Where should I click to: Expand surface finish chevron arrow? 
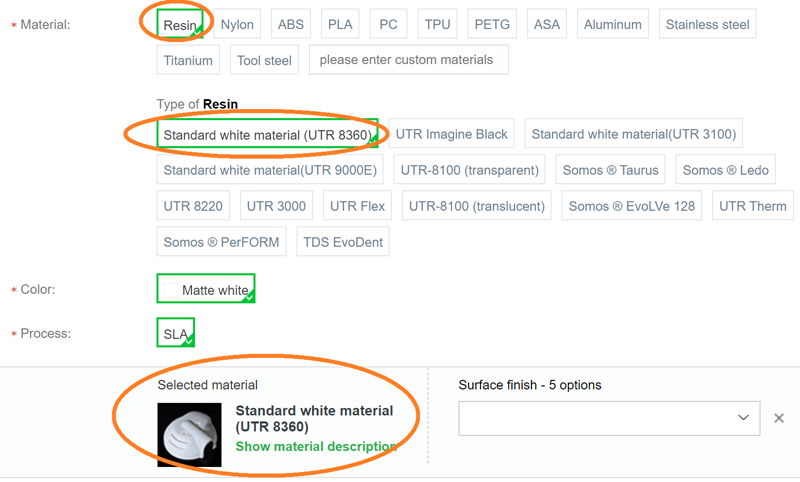point(743,417)
